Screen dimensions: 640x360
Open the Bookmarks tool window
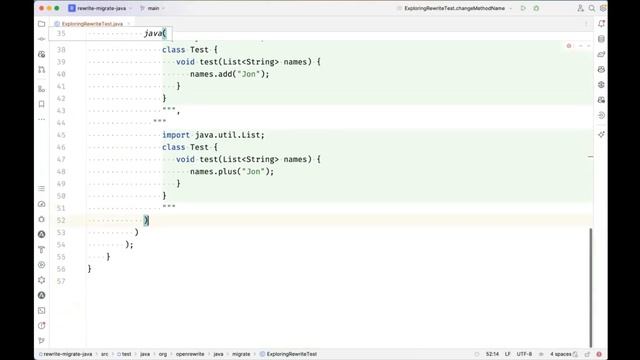tap(42, 104)
